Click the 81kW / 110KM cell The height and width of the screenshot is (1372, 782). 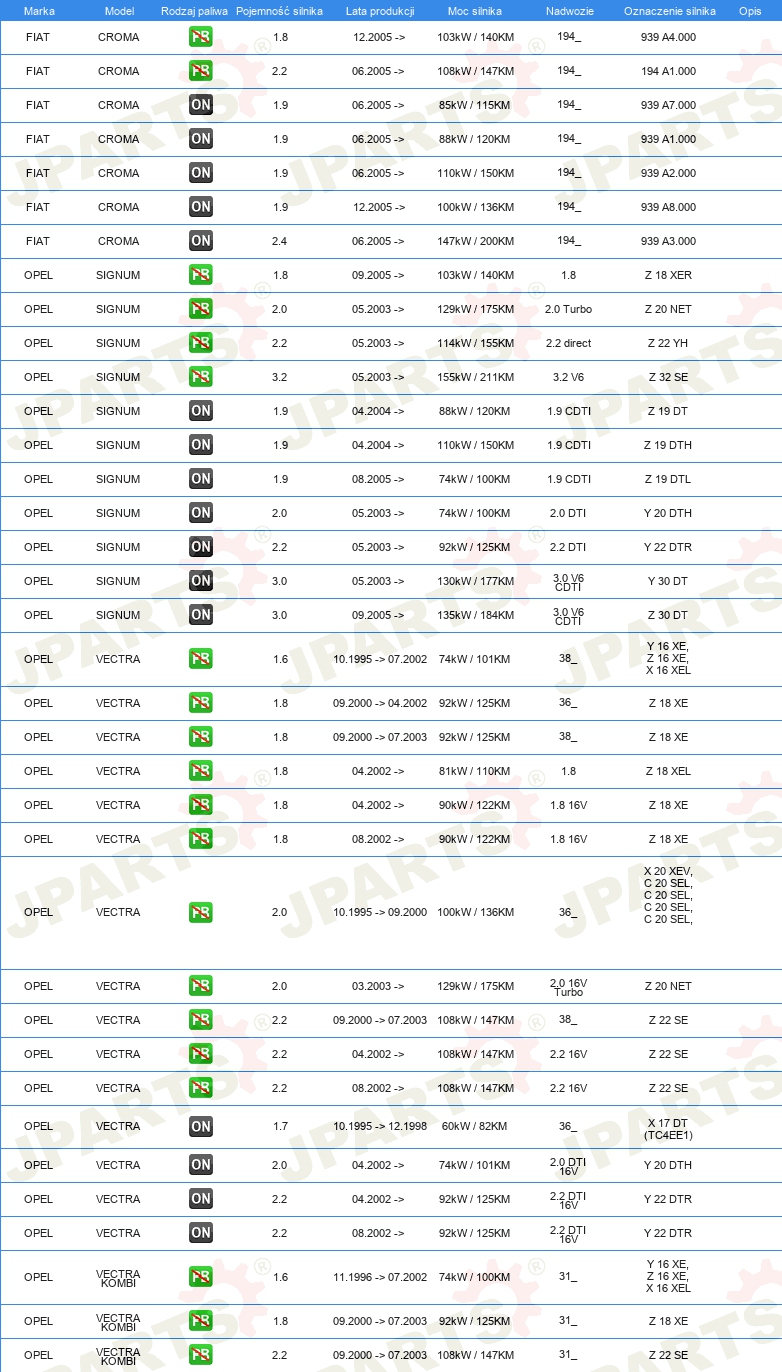tap(476, 771)
